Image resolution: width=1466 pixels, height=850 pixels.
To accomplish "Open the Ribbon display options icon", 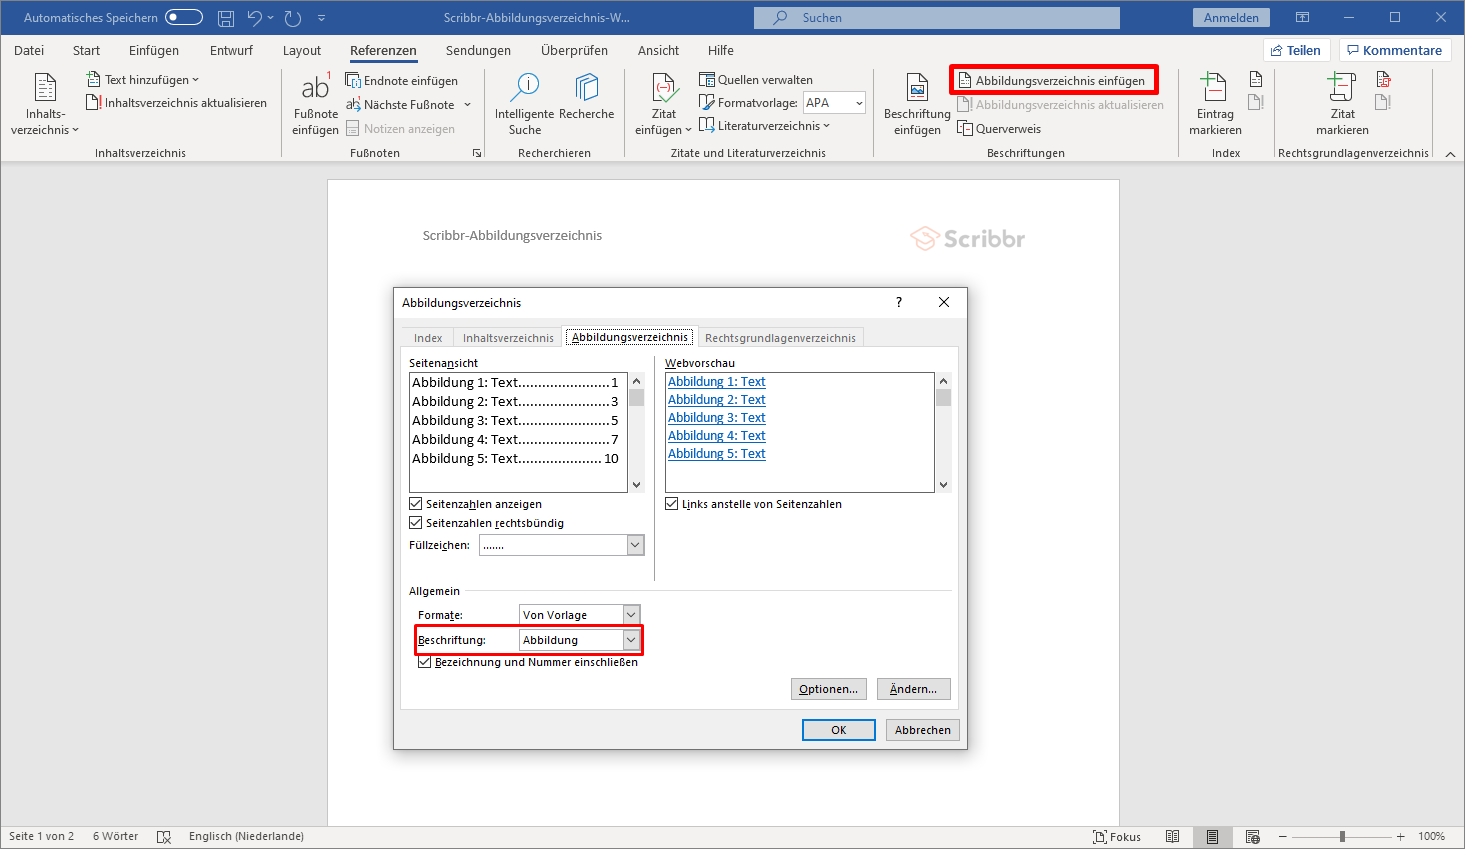I will coord(1302,18).
